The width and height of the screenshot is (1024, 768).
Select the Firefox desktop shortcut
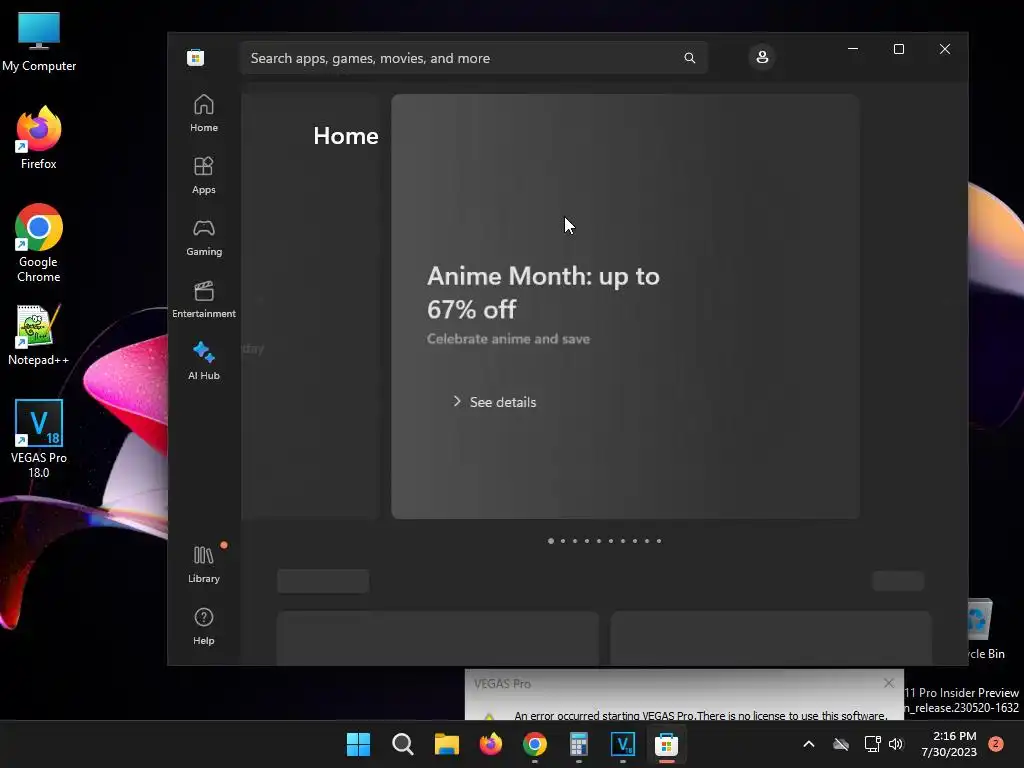point(39,138)
